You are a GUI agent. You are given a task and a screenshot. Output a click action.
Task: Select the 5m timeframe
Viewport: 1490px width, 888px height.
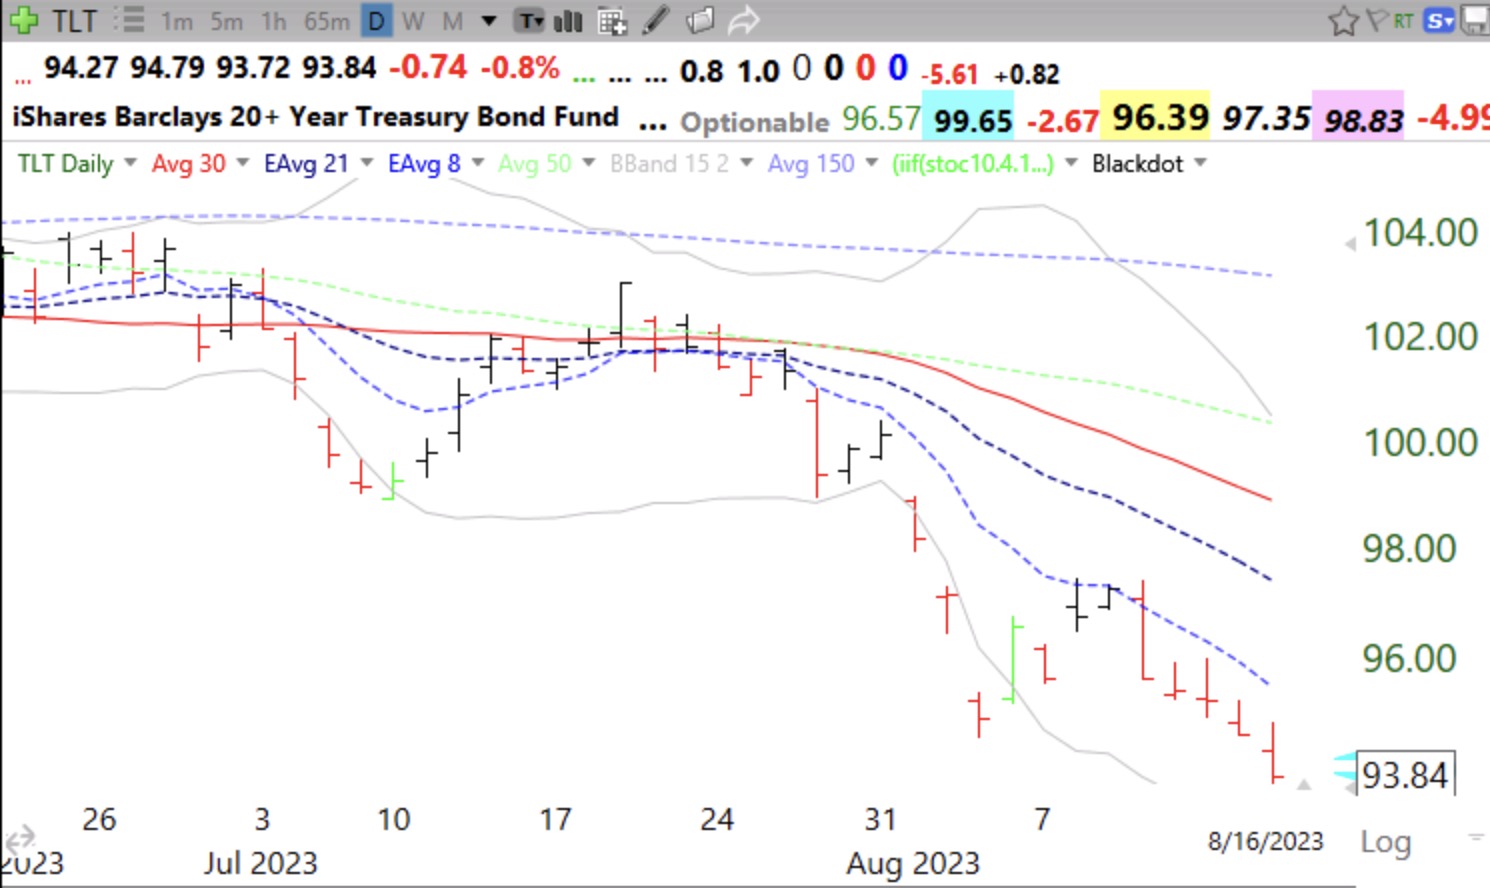(226, 21)
